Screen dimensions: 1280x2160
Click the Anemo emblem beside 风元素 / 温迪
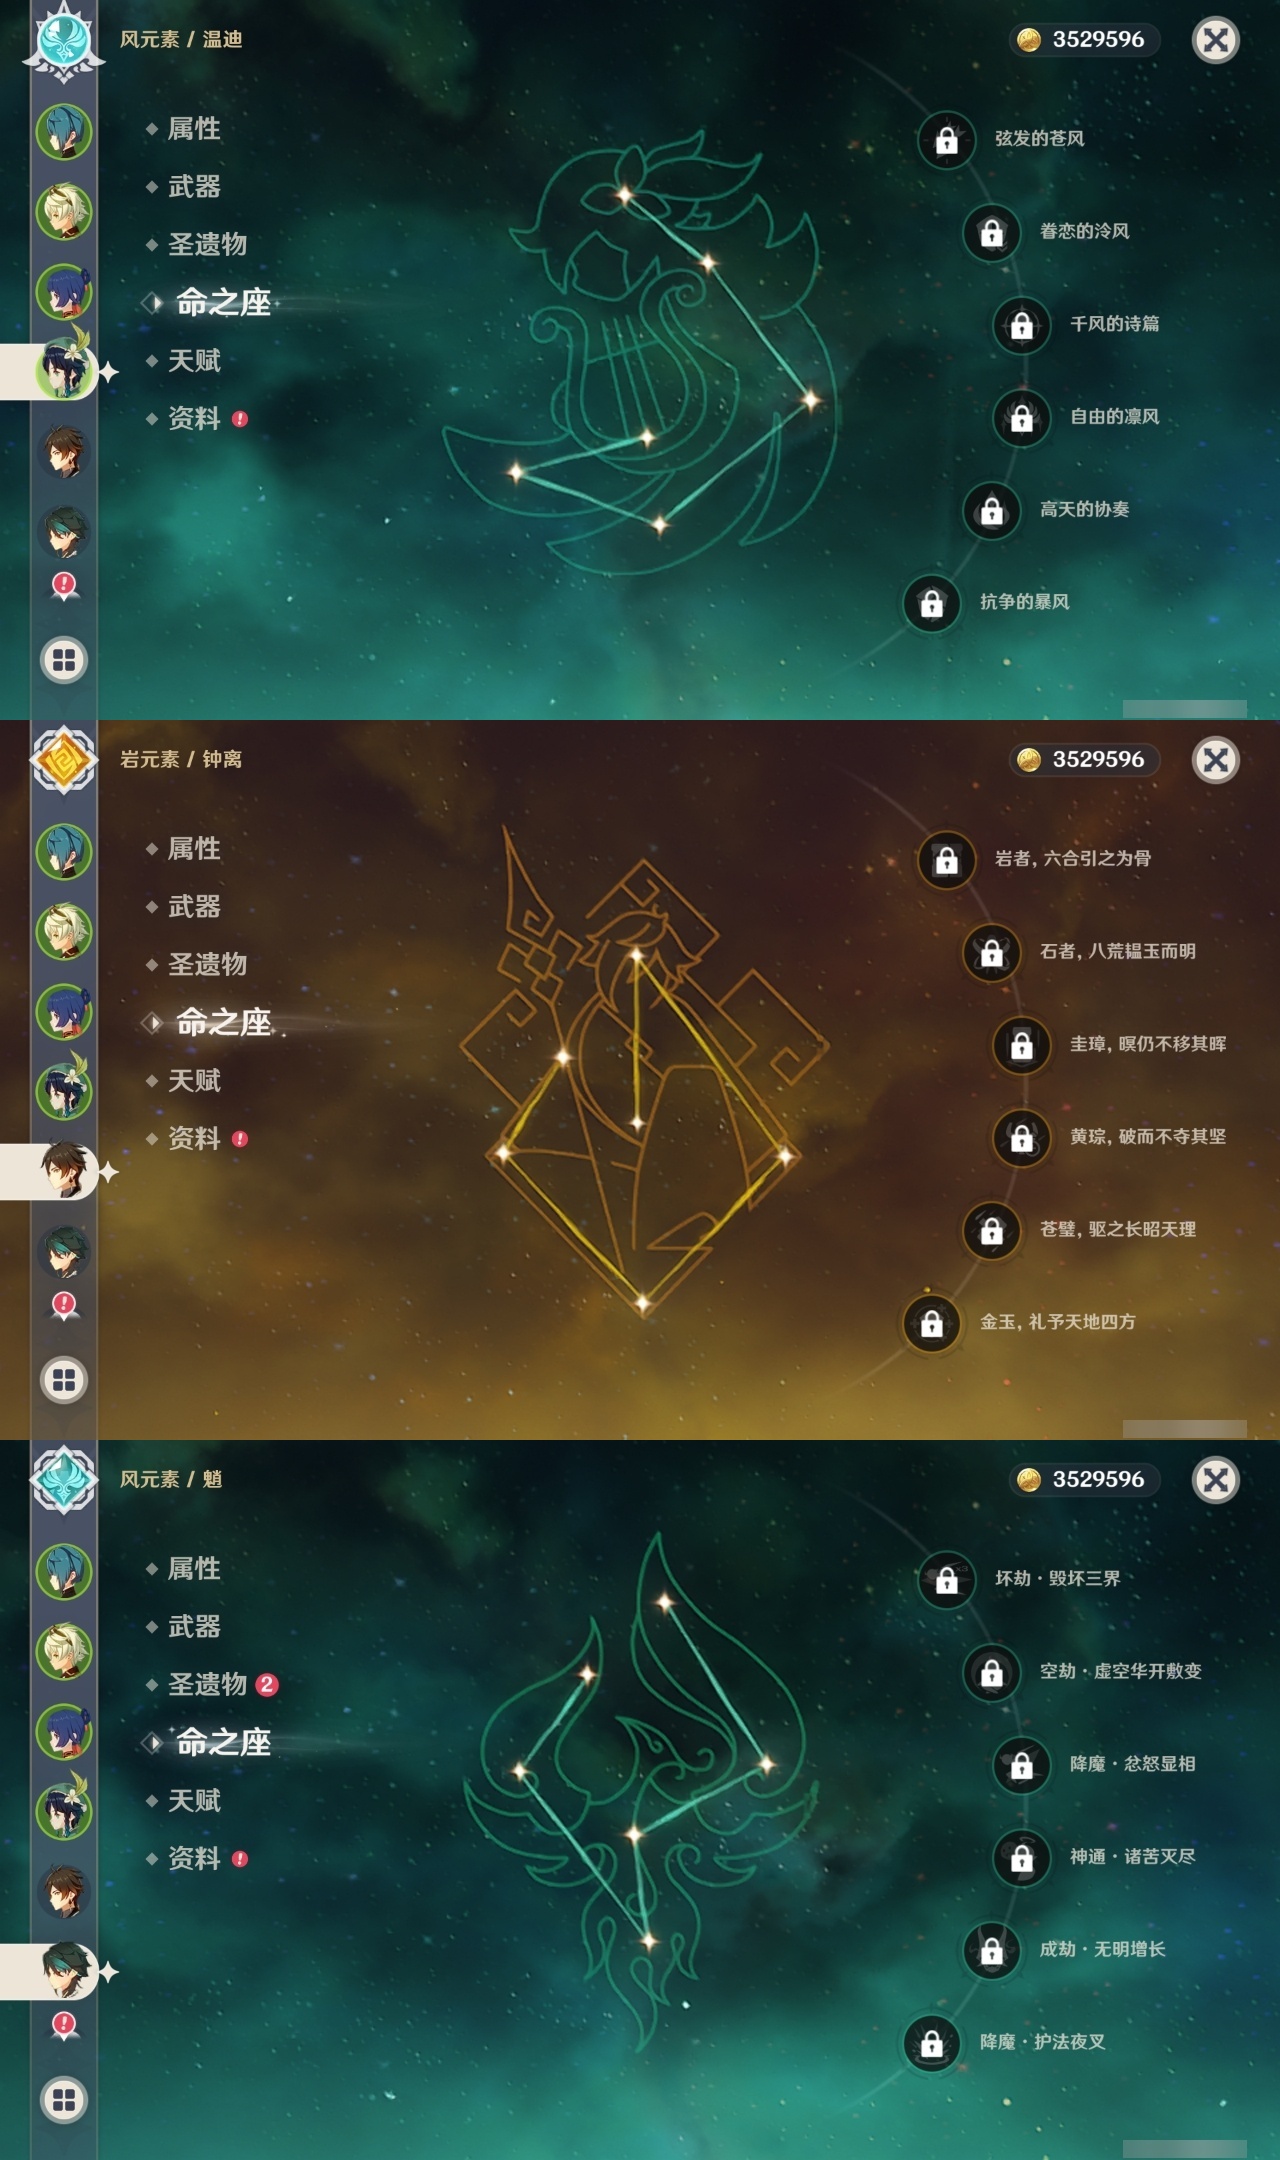tap(64, 40)
